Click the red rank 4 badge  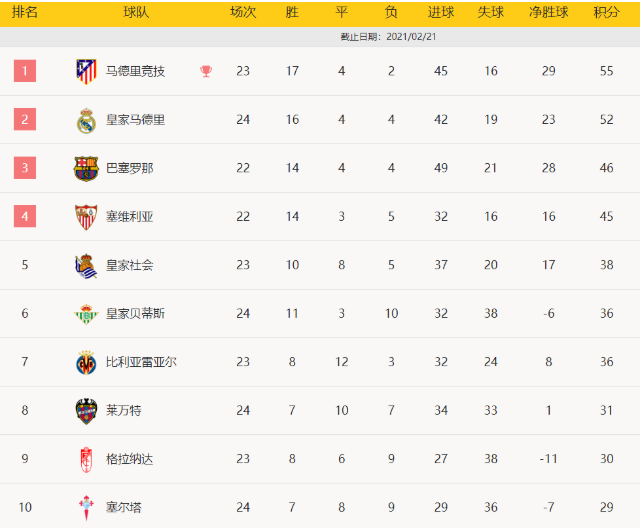[25, 216]
